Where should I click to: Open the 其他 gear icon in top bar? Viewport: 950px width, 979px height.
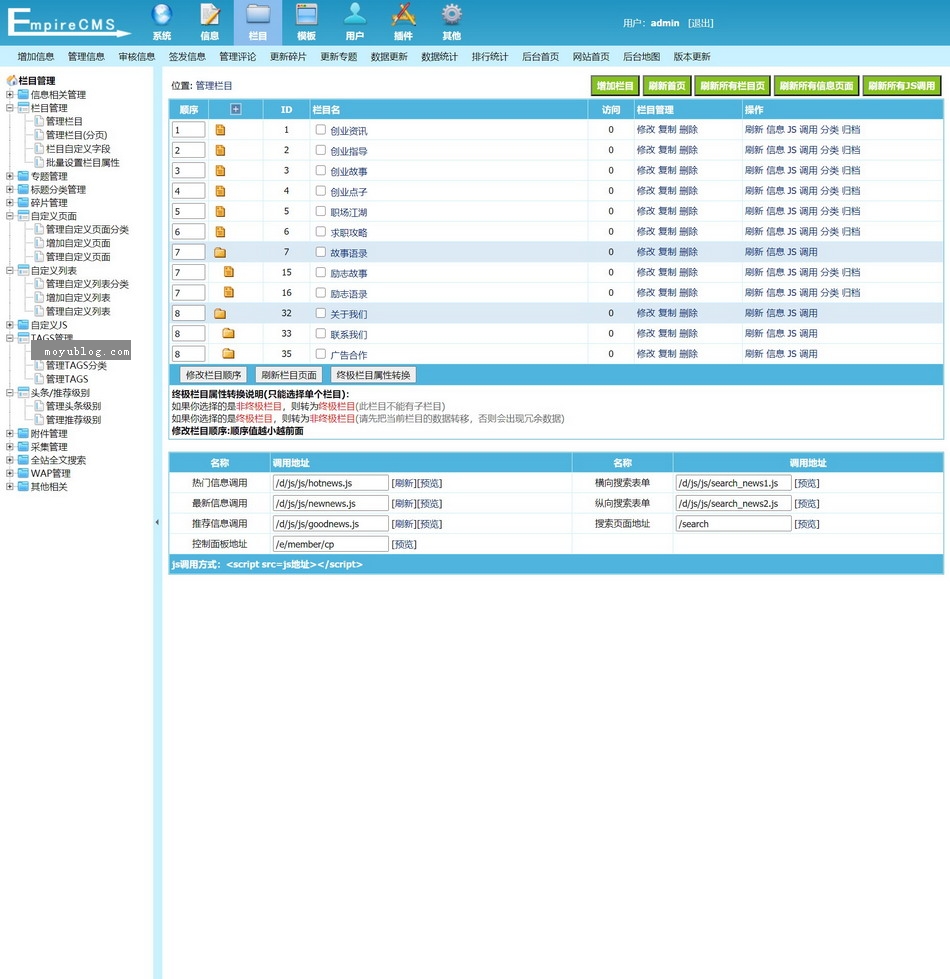(451, 14)
